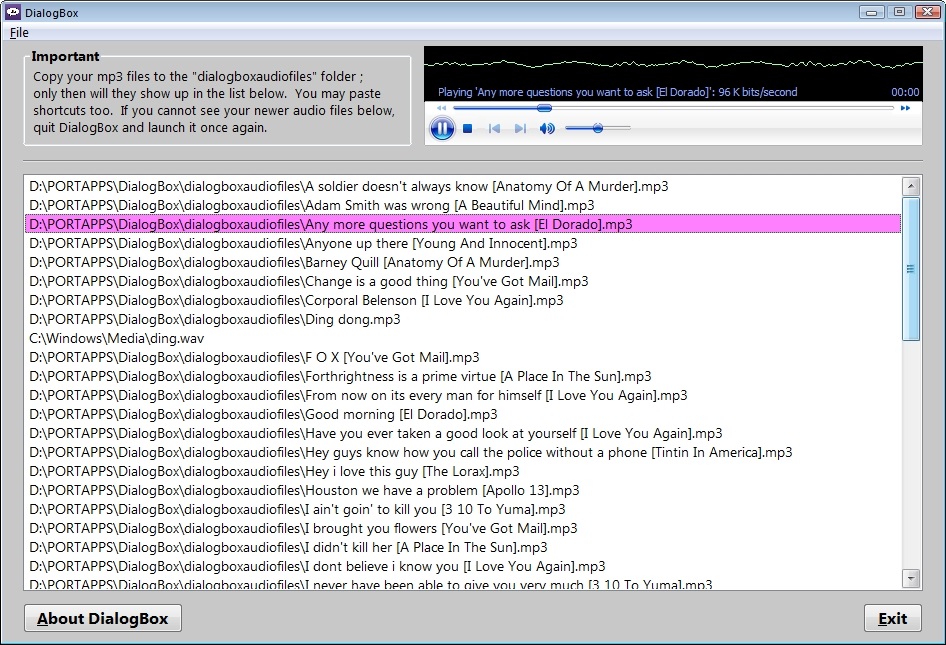The width and height of the screenshot is (946, 645).
Task: Click the vertical scrollbar thumb
Action: [x=910, y=268]
